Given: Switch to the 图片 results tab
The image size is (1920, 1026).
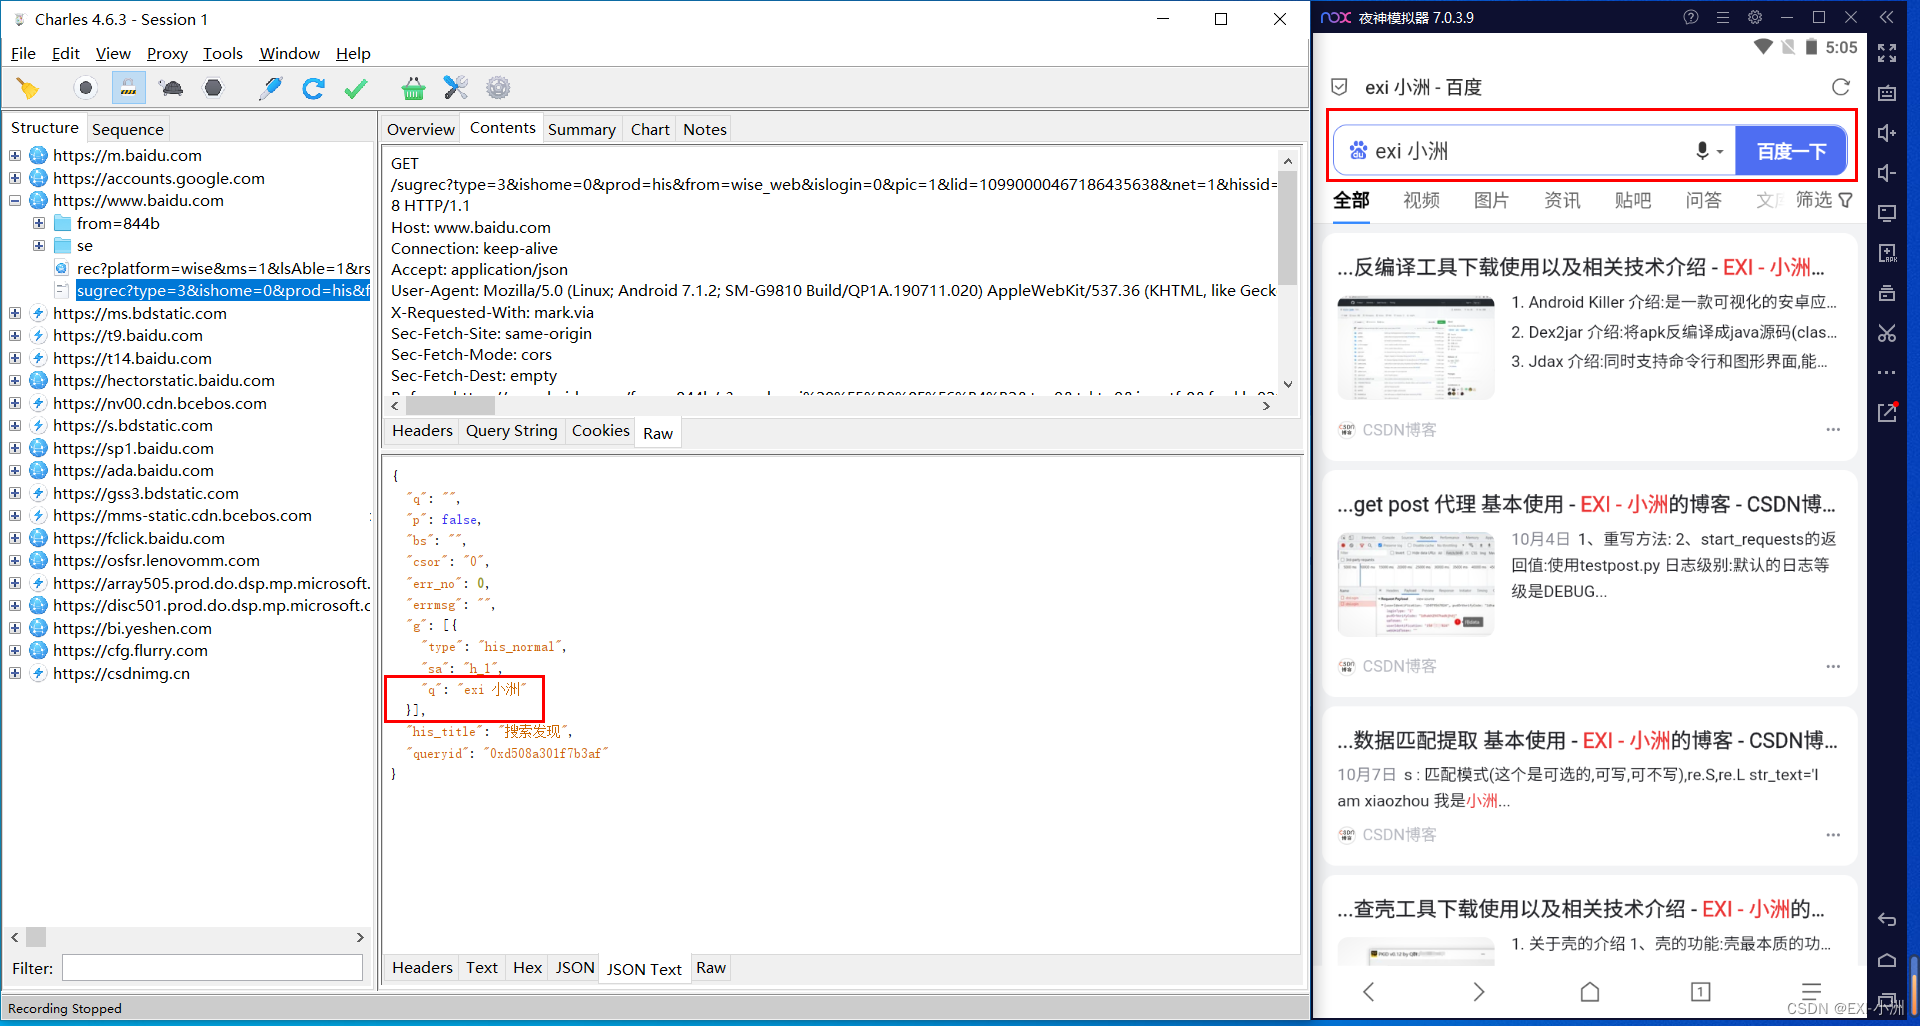Looking at the screenshot, I should (x=1491, y=200).
